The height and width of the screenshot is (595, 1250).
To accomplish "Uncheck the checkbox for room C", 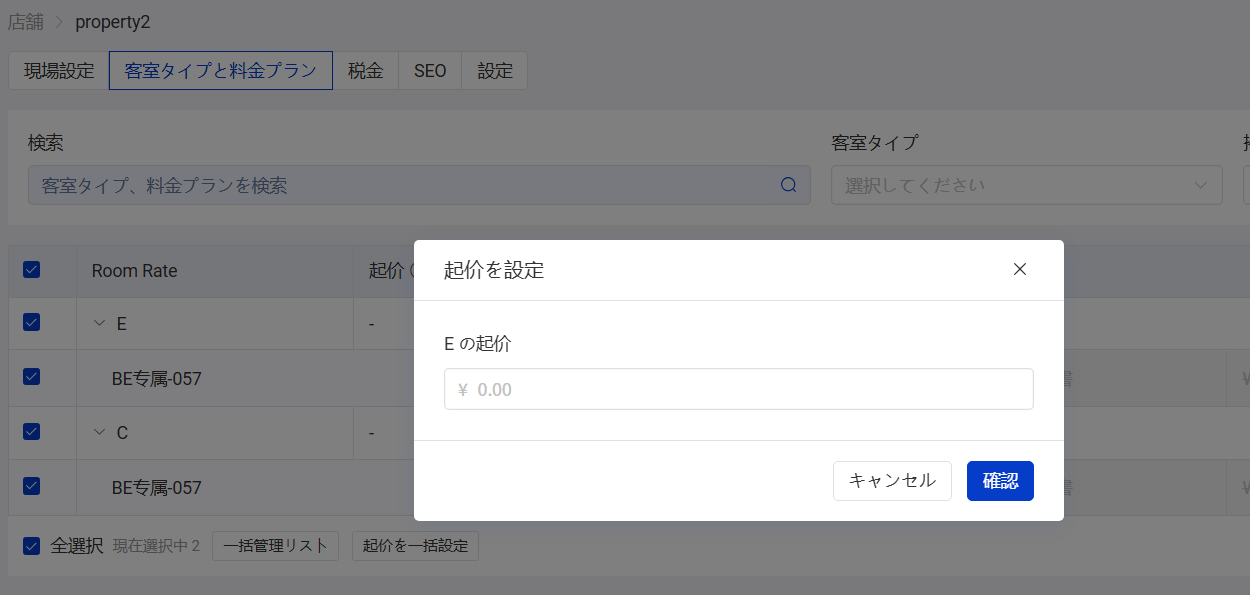I will [x=31, y=431].
